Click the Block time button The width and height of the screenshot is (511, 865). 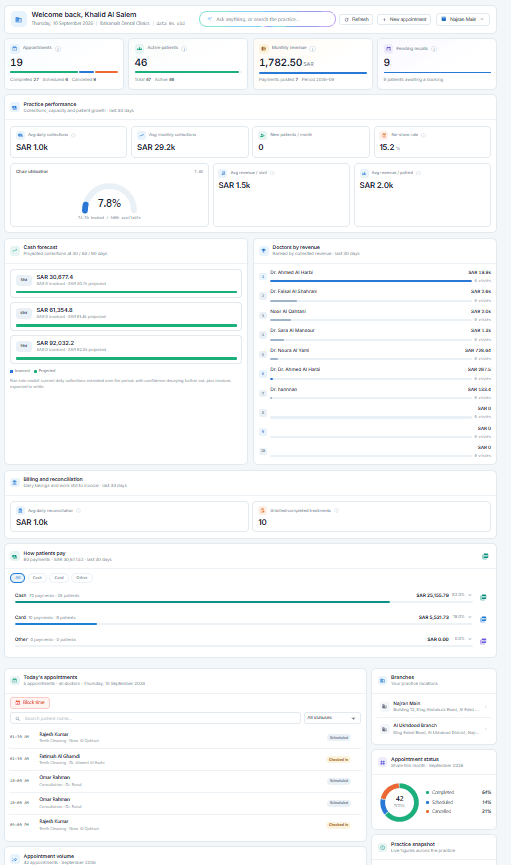[30, 702]
